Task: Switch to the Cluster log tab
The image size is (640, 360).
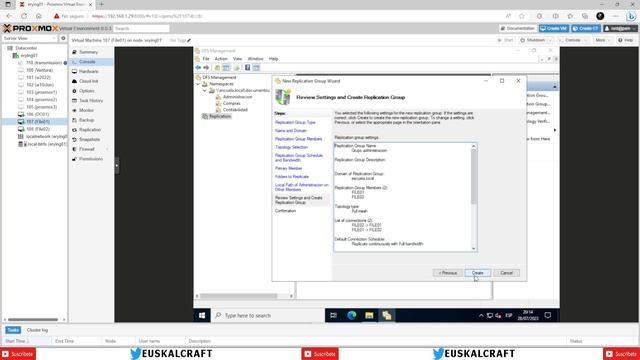Action: [x=37, y=330]
